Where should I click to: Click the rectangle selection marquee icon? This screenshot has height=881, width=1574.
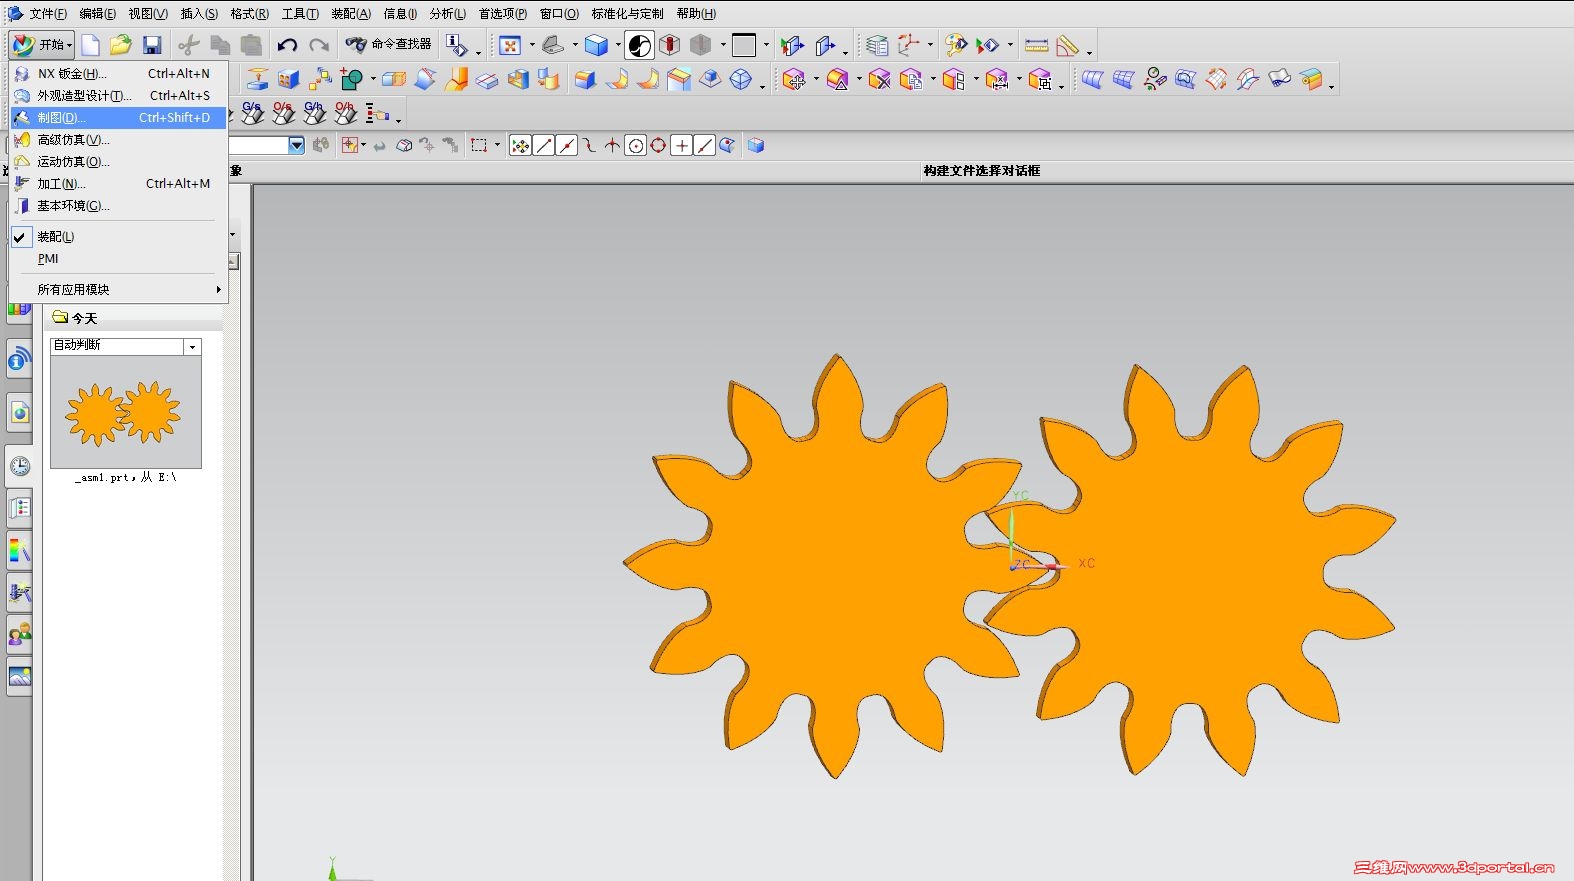point(479,146)
